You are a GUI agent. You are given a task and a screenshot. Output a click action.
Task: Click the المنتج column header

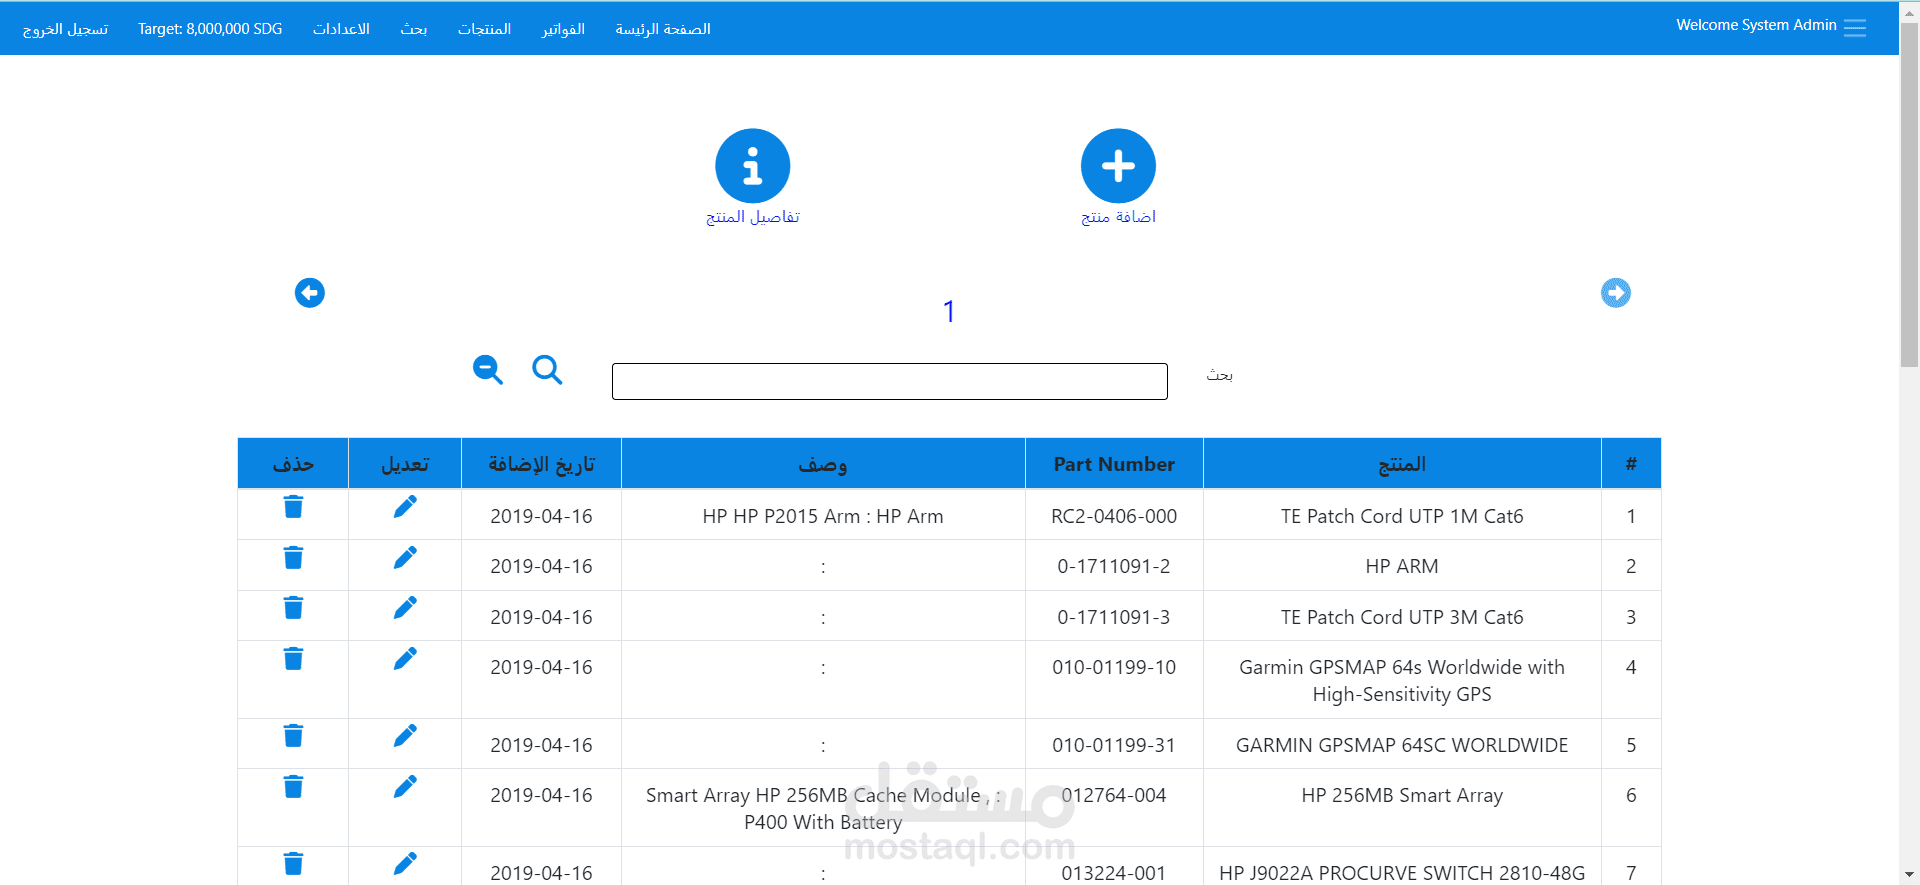[1402, 464]
